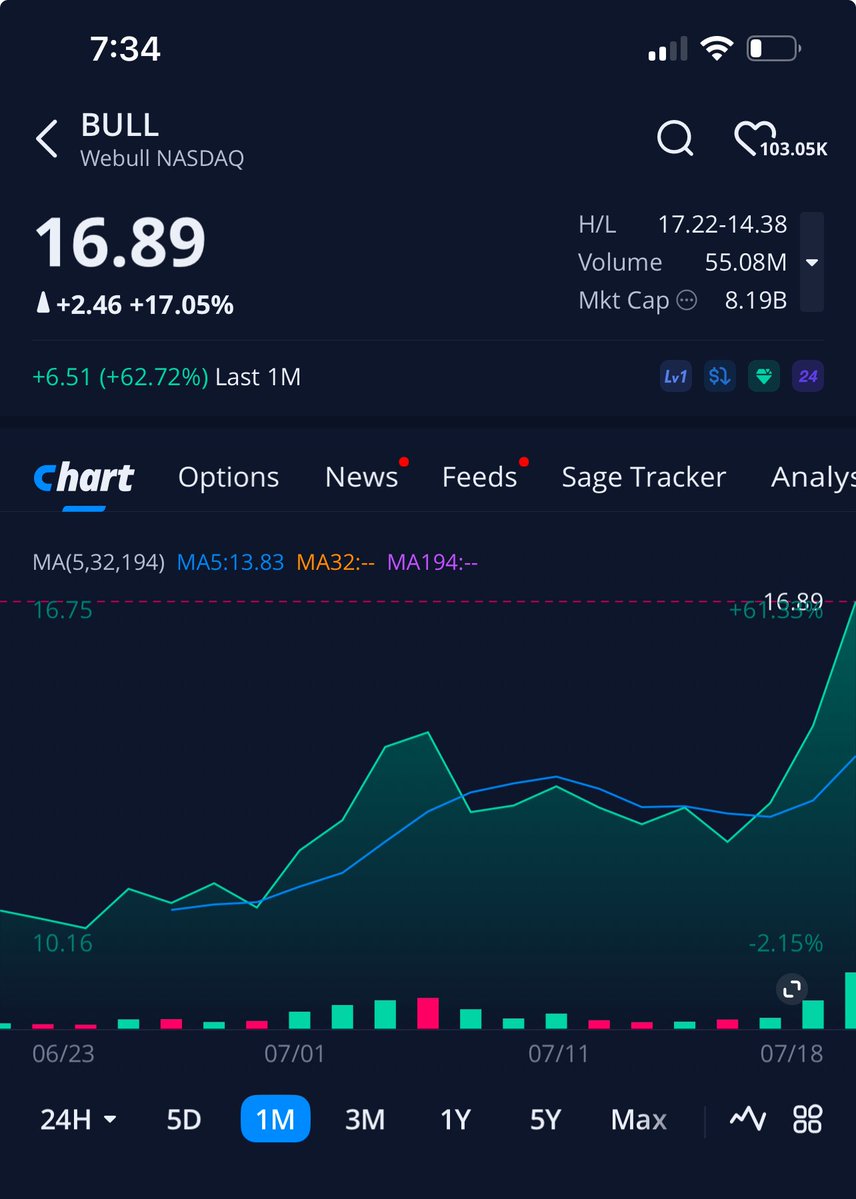Tap the battery status icon
Image resolution: width=856 pixels, height=1199 pixels.
(x=773, y=49)
